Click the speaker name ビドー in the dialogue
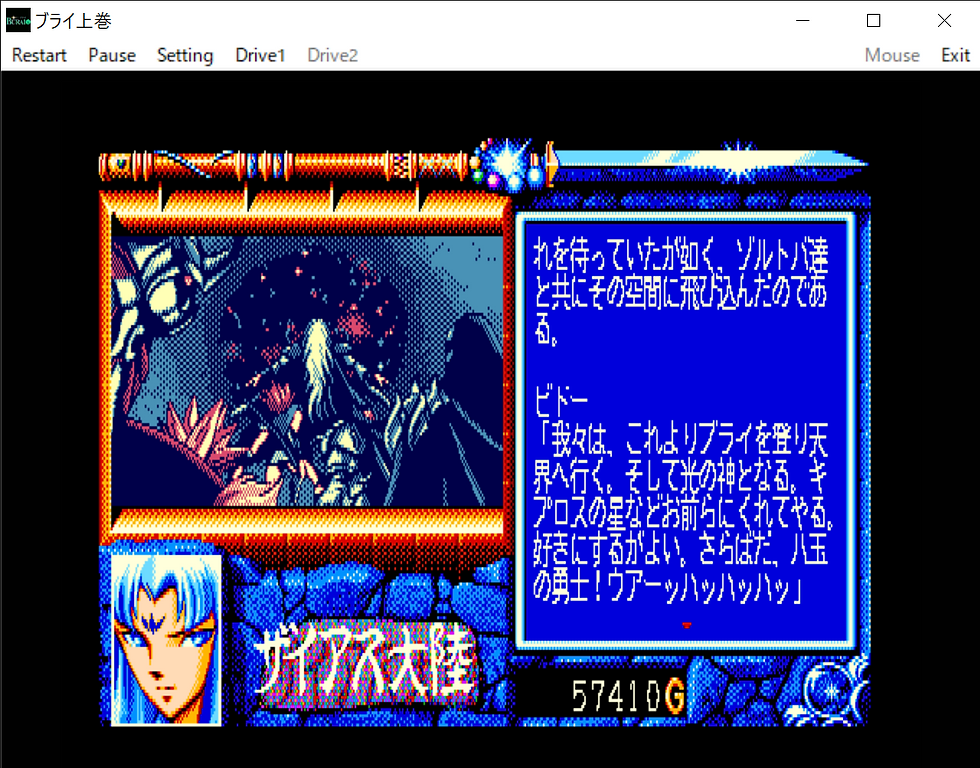Screen dimensions: 980x768 tap(560, 402)
